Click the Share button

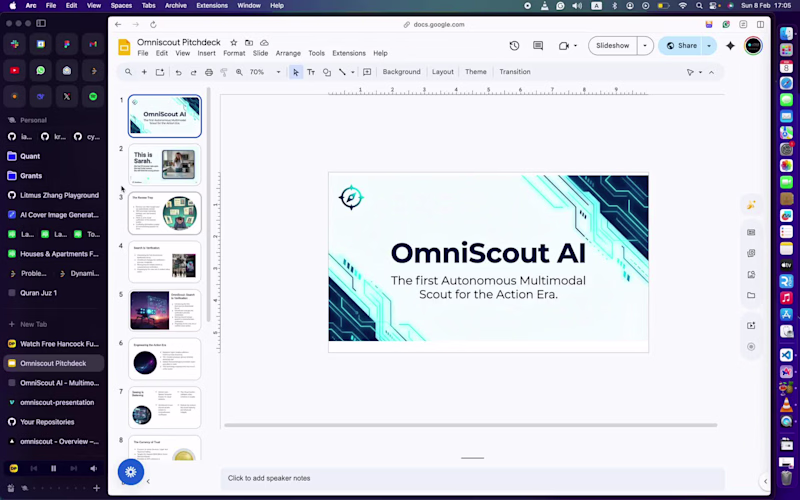[x=682, y=45]
